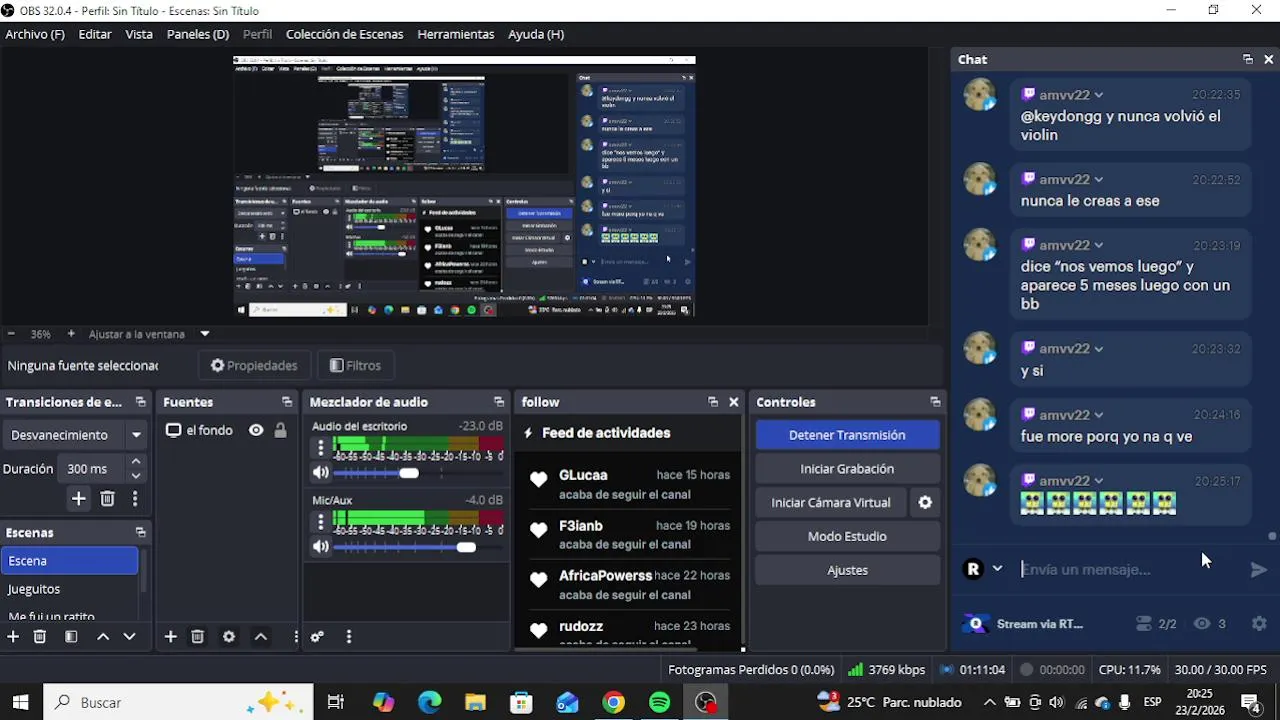Zoom in the preview with plus

coord(71,334)
